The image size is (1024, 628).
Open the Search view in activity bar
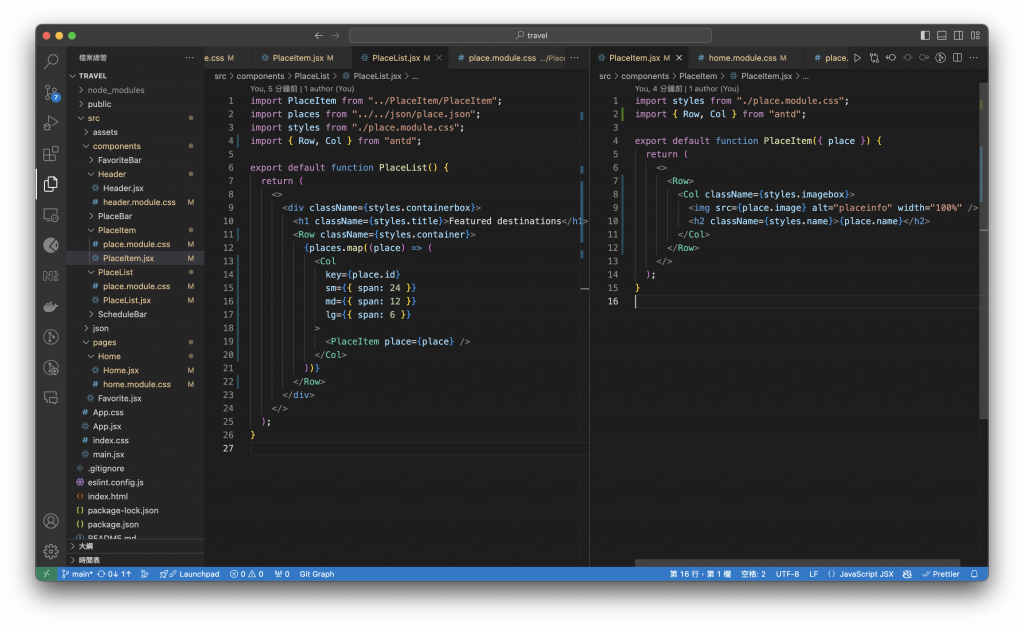51,61
